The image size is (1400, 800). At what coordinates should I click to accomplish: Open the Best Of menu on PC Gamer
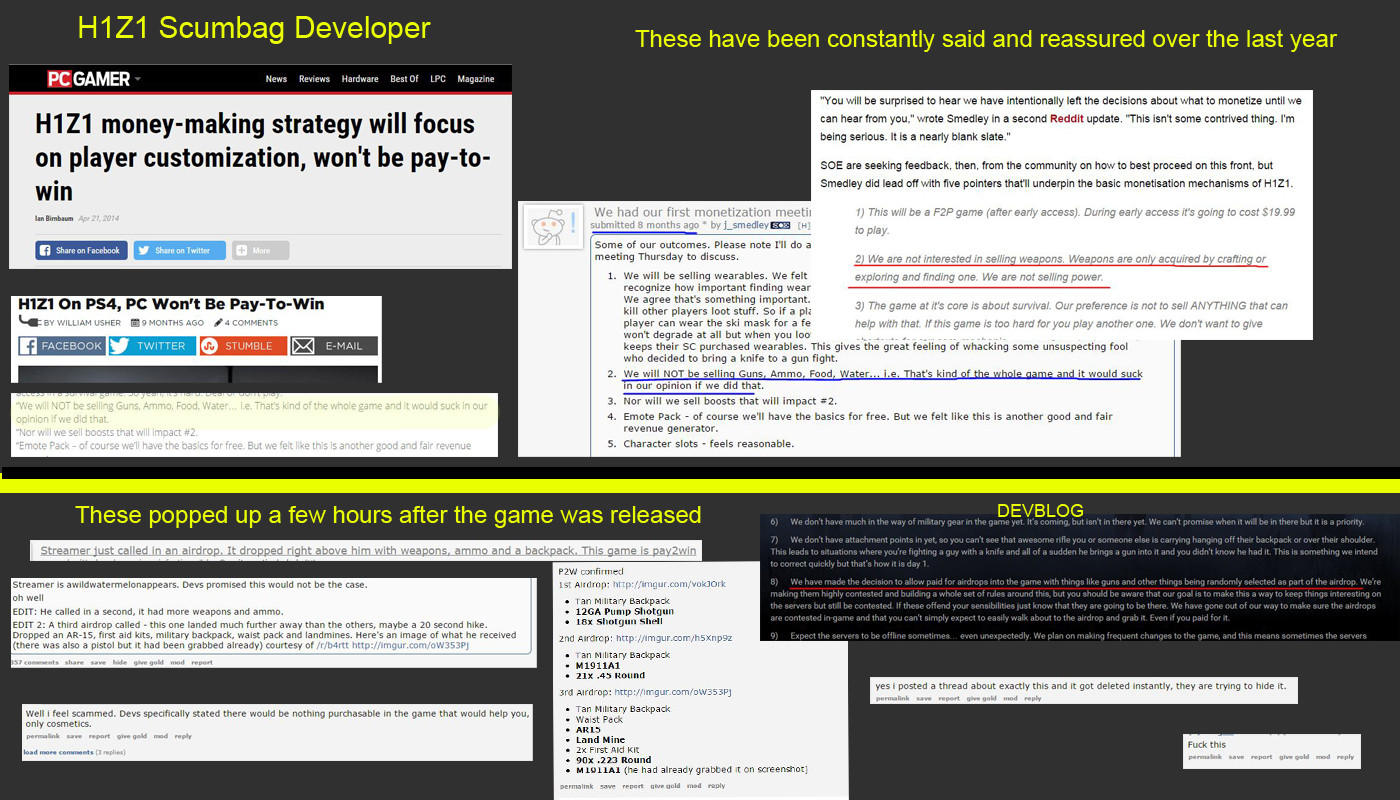pyautogui.click(x=404, y=79)
